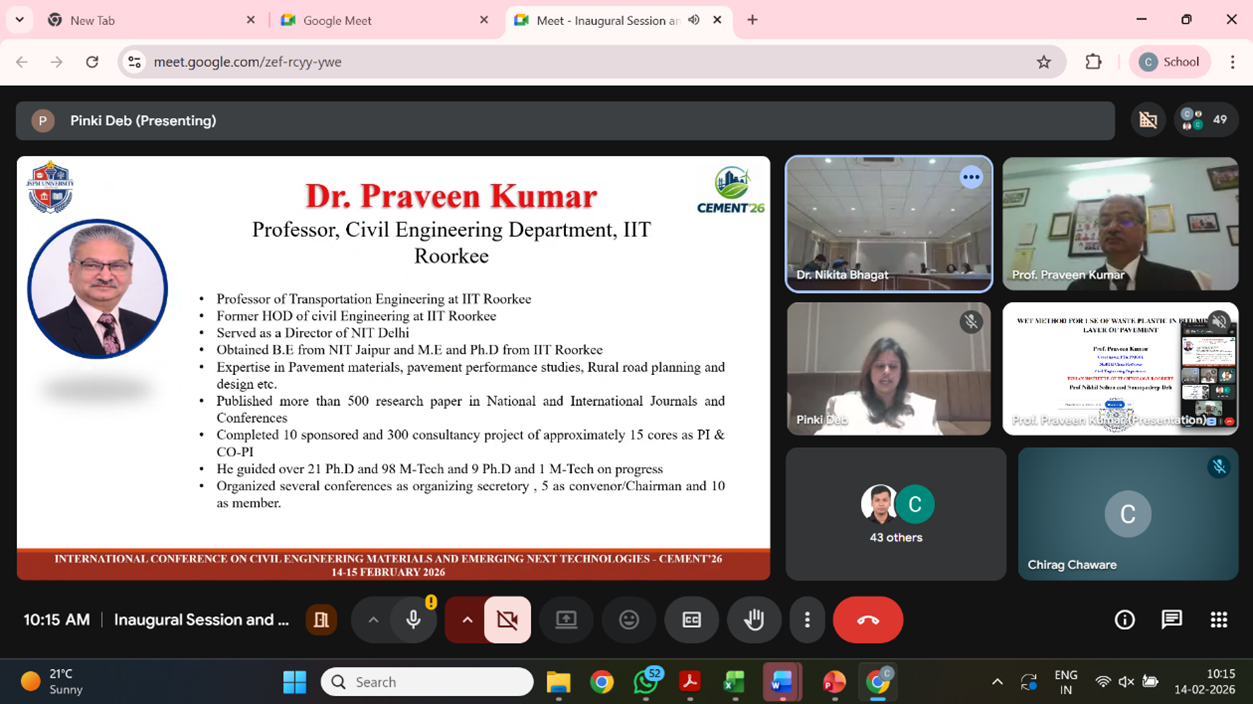Reload the Meet page
The image size is (1253, 704).
[92, 62]
